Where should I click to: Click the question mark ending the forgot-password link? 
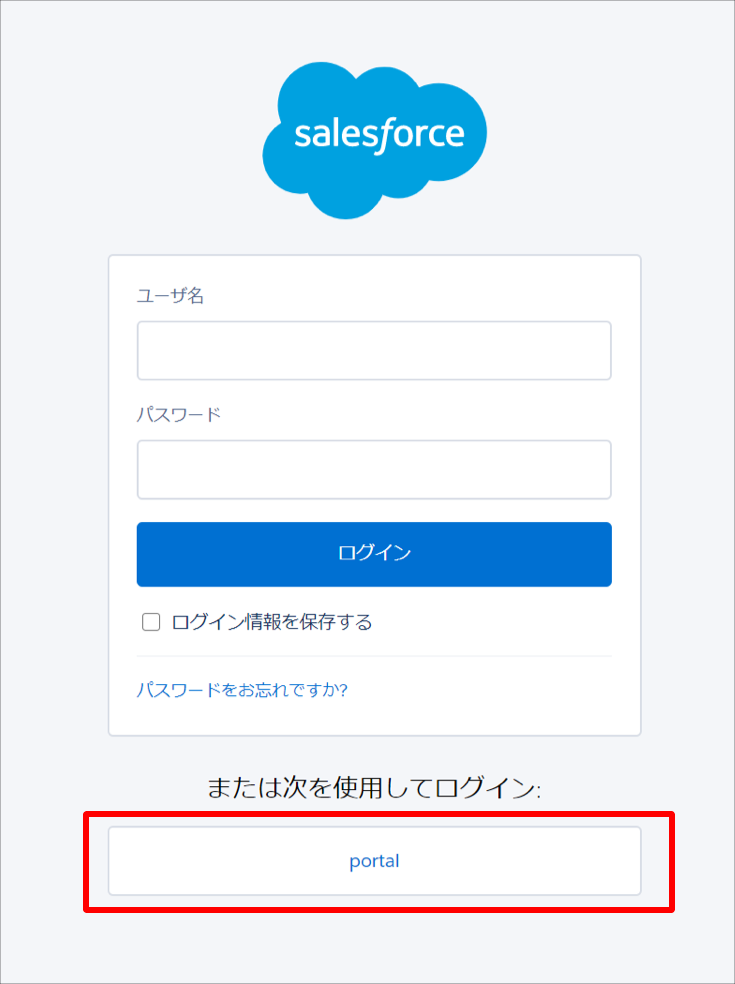(343, 691)
